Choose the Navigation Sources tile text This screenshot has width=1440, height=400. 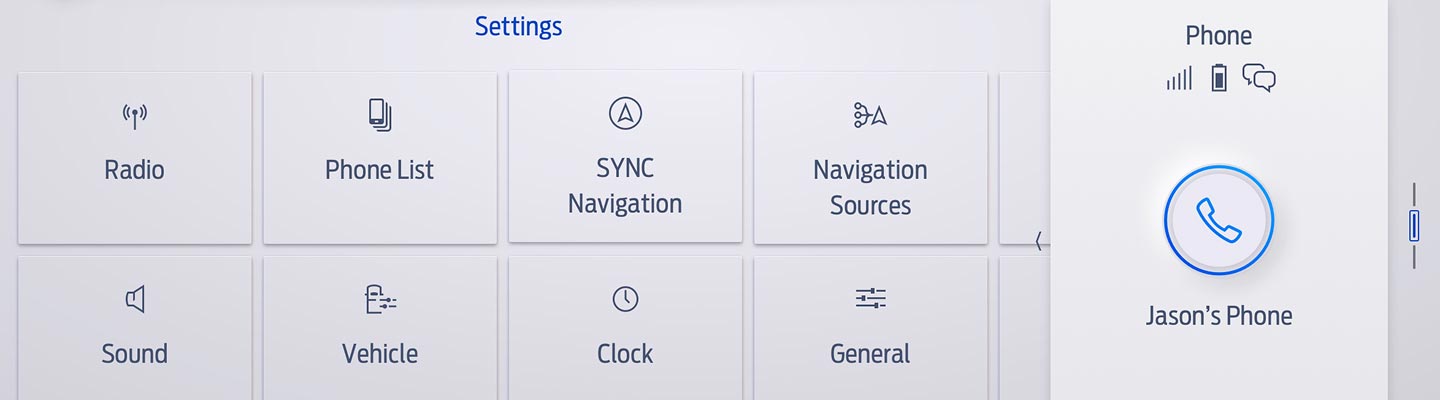point(870,187)
